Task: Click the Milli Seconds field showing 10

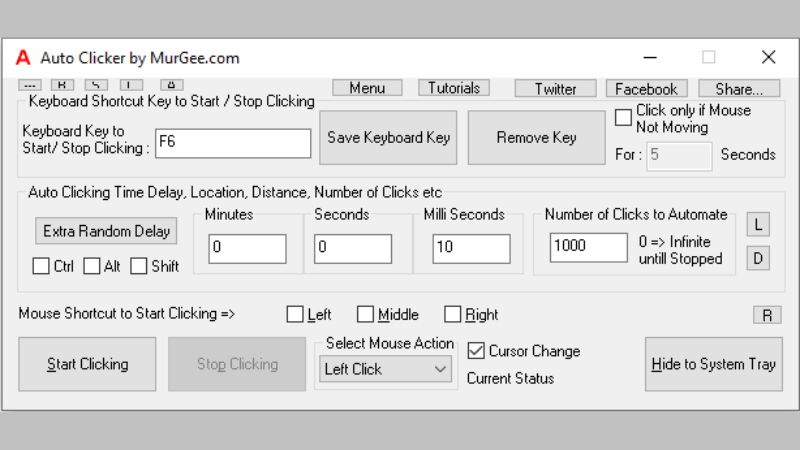Action: tap(471, 248)
